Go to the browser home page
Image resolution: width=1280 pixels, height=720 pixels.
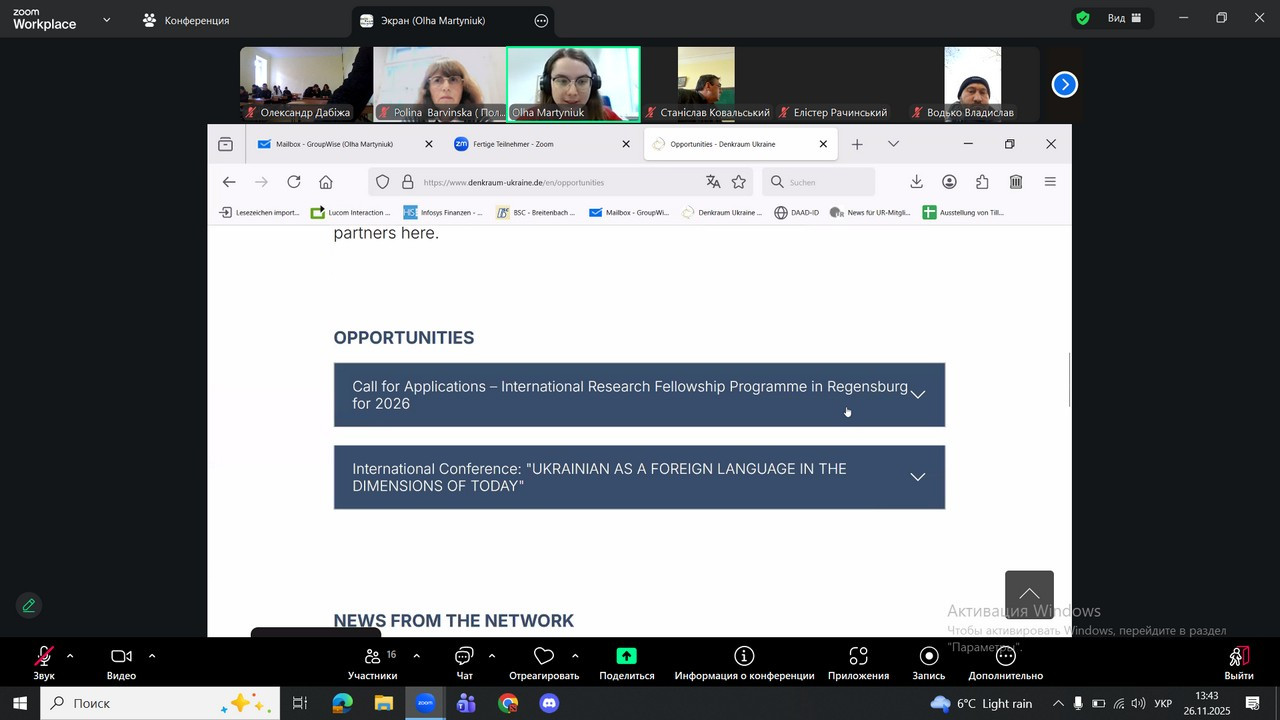pos(326,182)
